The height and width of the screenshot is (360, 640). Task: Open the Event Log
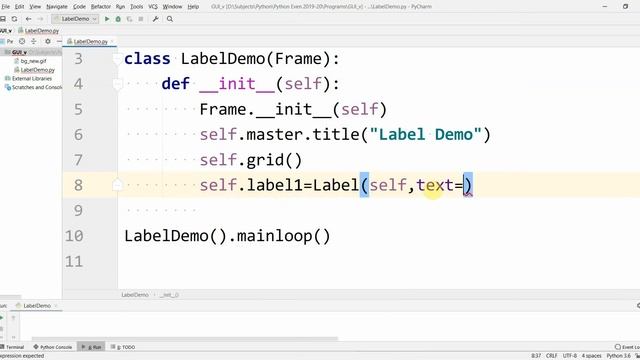(x=627, y=347)
